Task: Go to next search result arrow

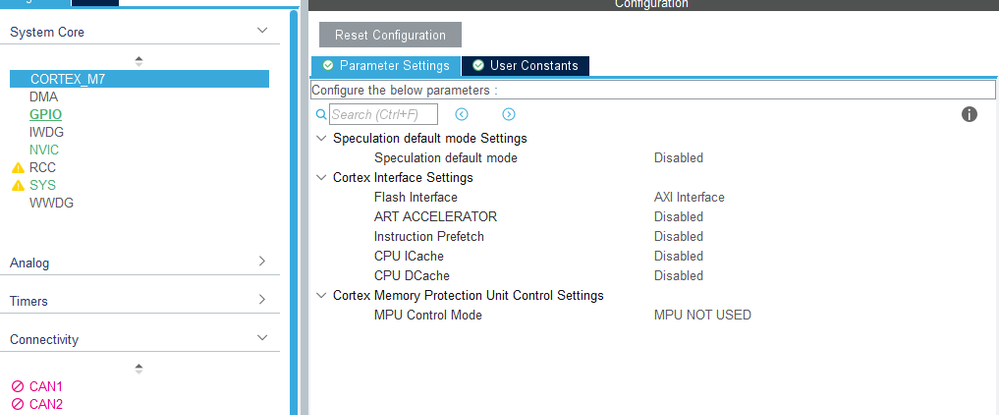Action: (x=508, y=115)
